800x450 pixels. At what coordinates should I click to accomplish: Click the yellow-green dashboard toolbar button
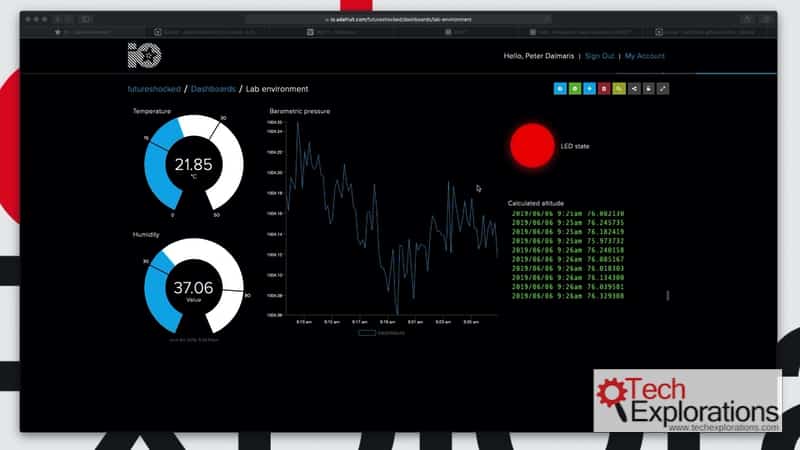(619, 89)
